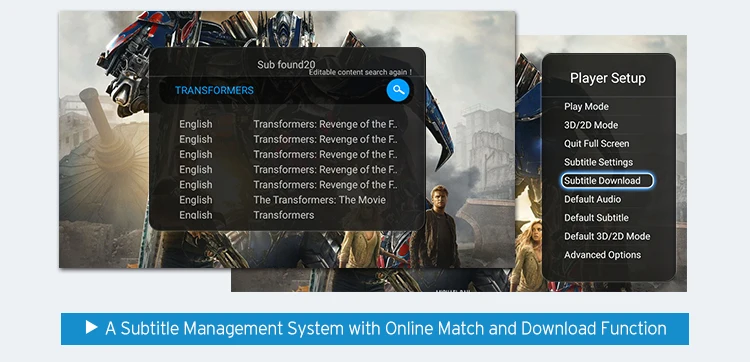Screen dimensions: 750x362
Task: Open Play Mode in Player Setup
Action: tap(586, 107)
